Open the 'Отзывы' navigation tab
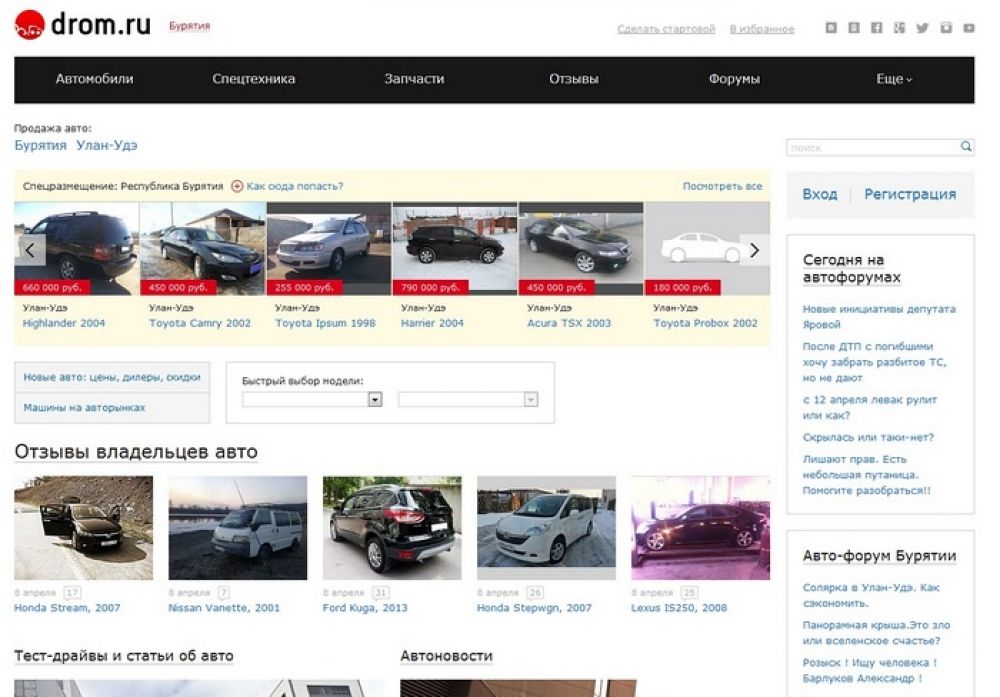The height and width of the screenshot is (697, 1000). tap(574, 79)
